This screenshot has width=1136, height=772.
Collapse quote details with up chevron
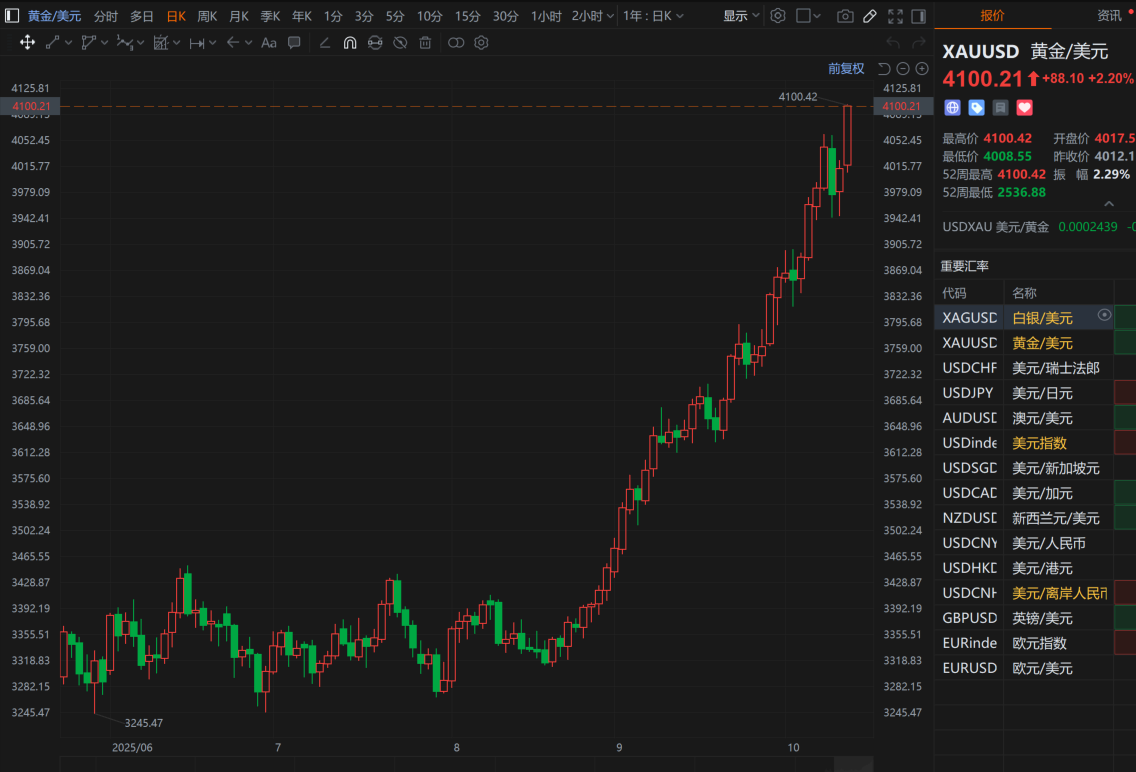click(1108, 204)
